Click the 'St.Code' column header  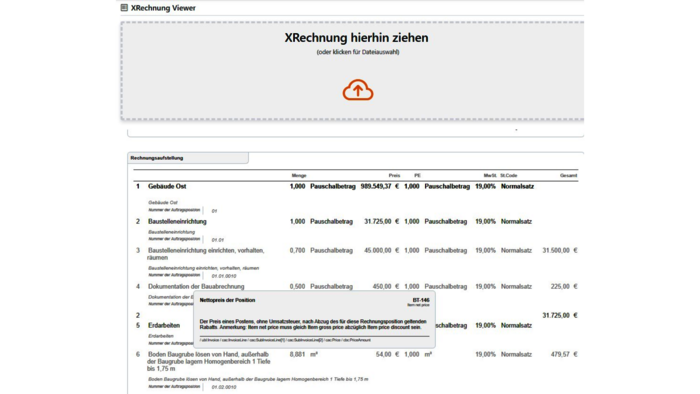[508, 175]
